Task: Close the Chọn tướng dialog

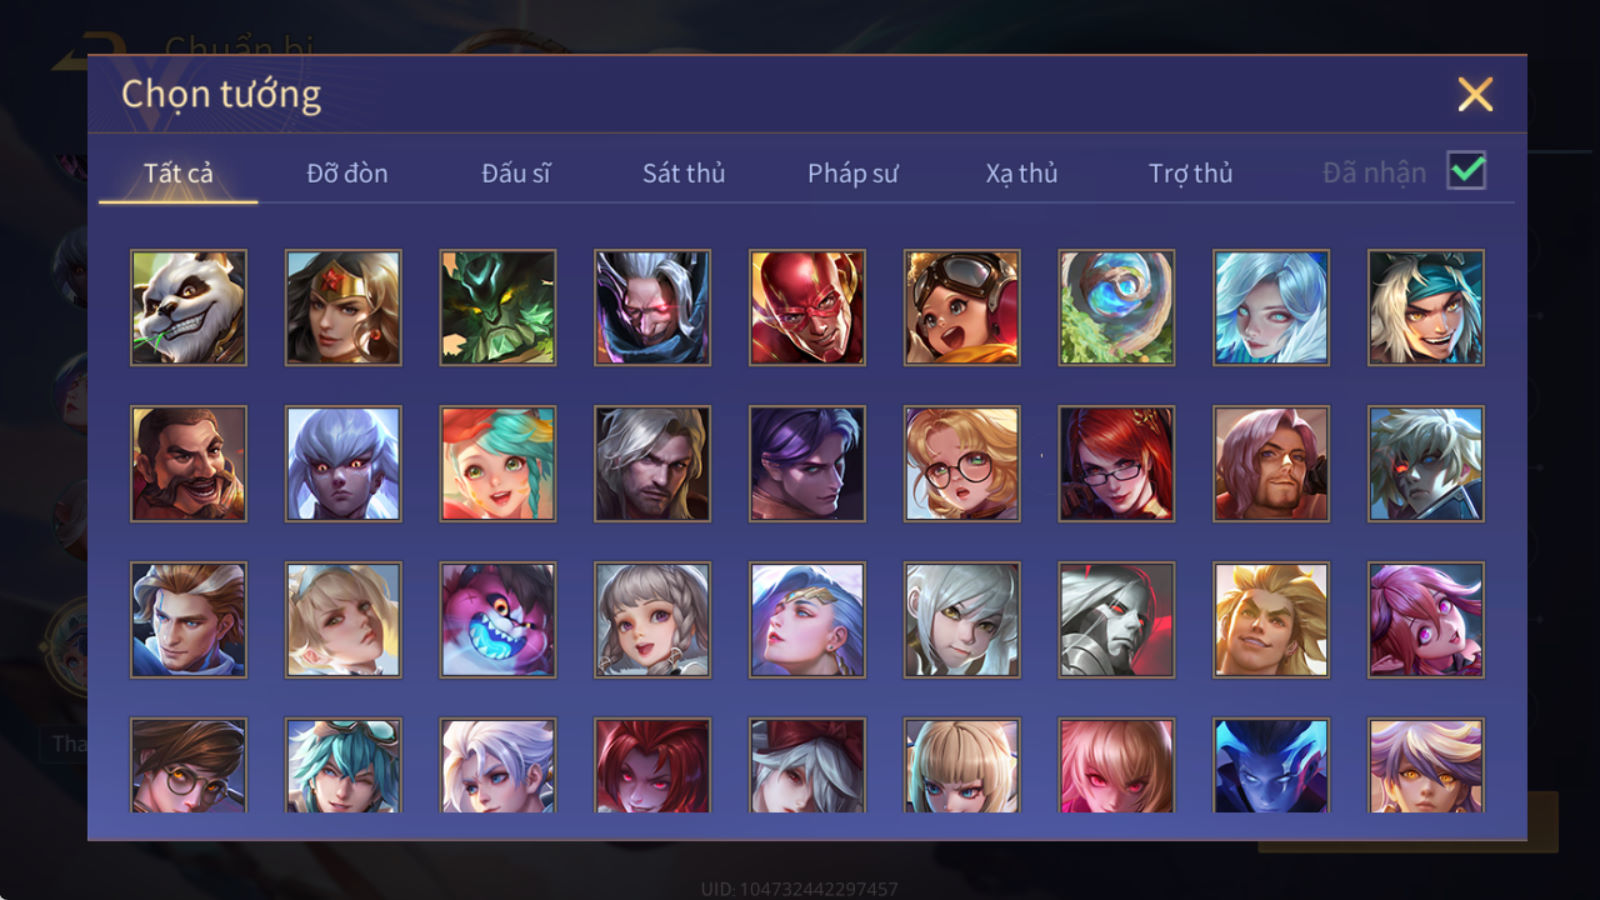Action: click(x=1475, y=94)
